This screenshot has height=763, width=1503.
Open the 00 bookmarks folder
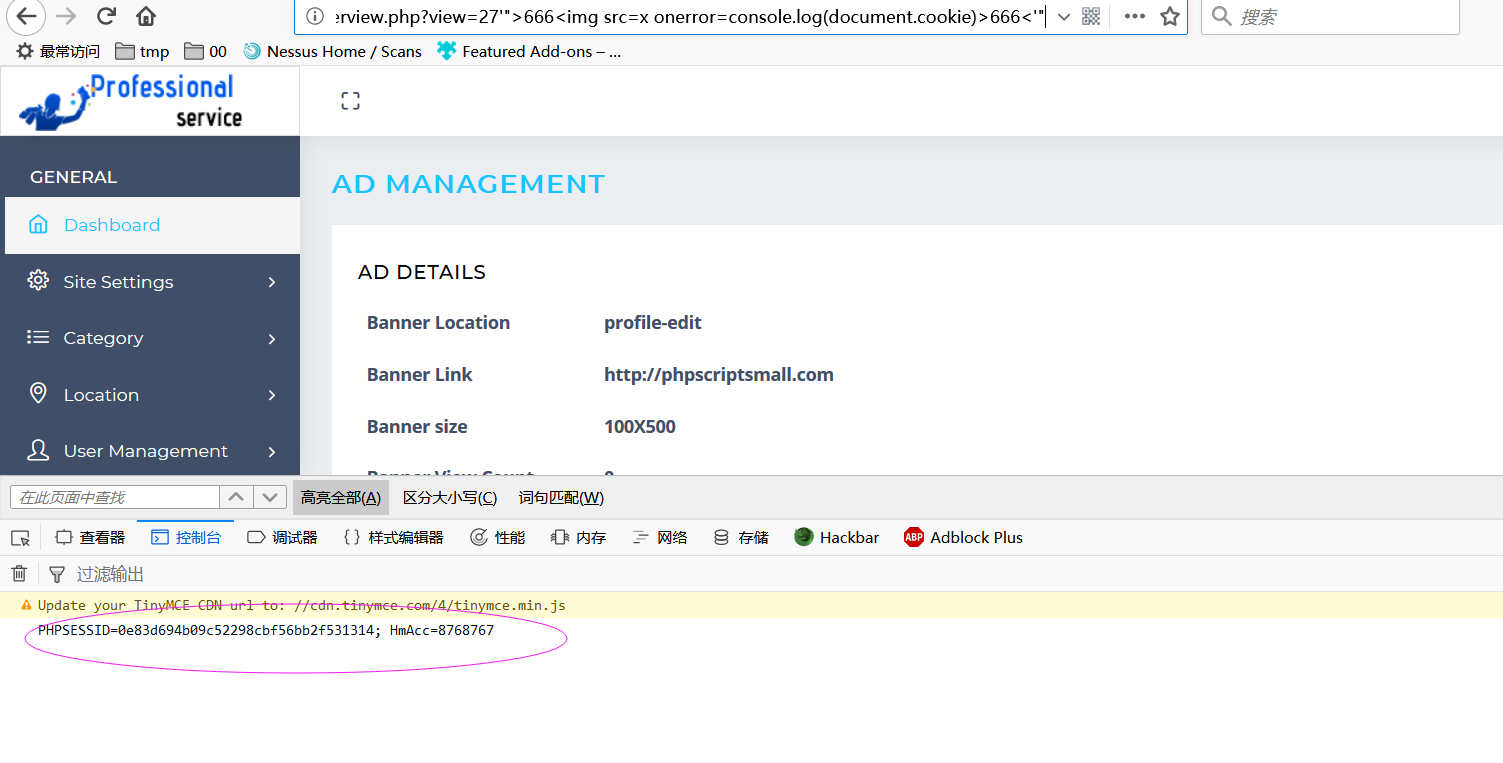coord(206,51)
